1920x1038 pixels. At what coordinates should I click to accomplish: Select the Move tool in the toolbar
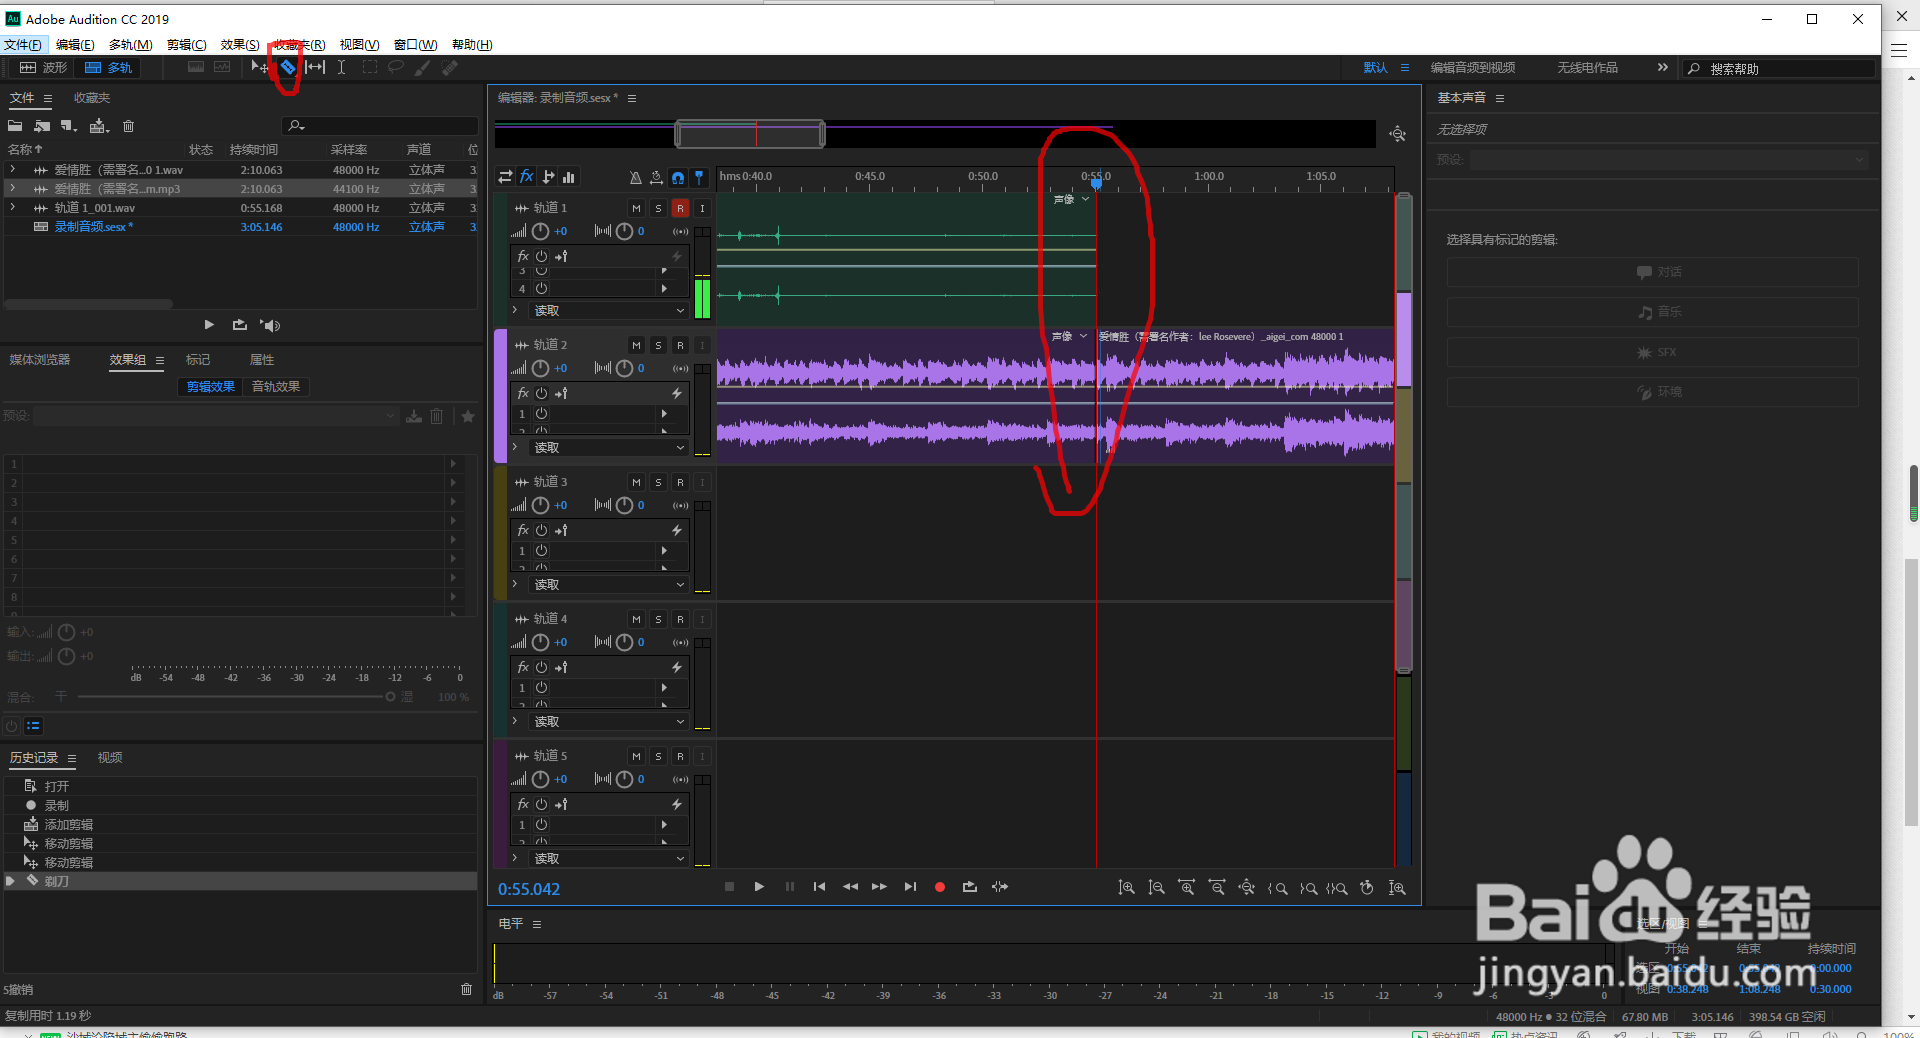coord(260,67)
